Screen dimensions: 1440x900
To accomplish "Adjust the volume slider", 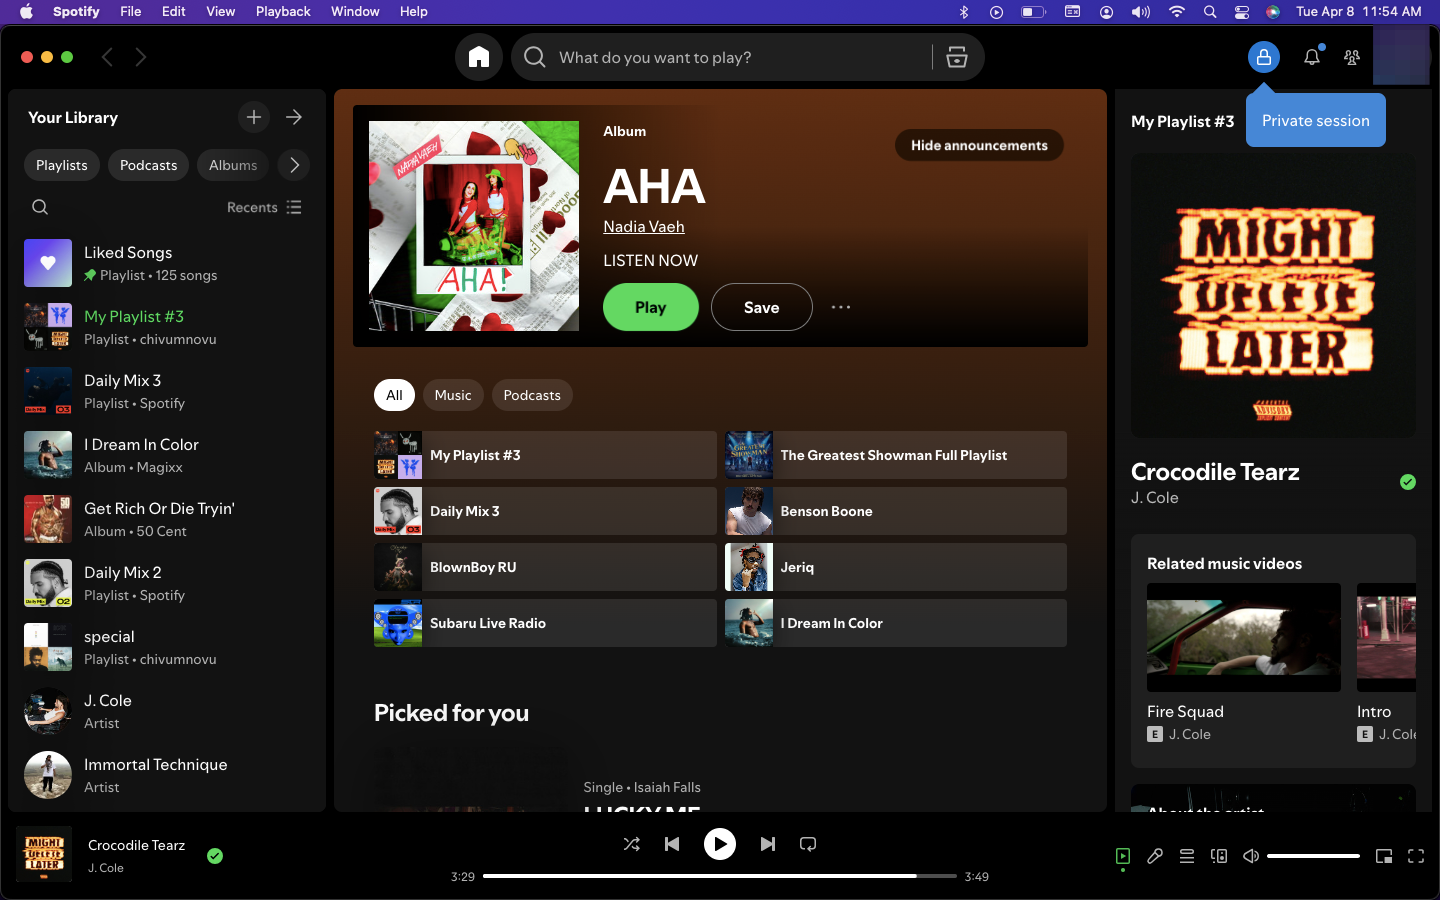I will click(x=1313, y=856).
